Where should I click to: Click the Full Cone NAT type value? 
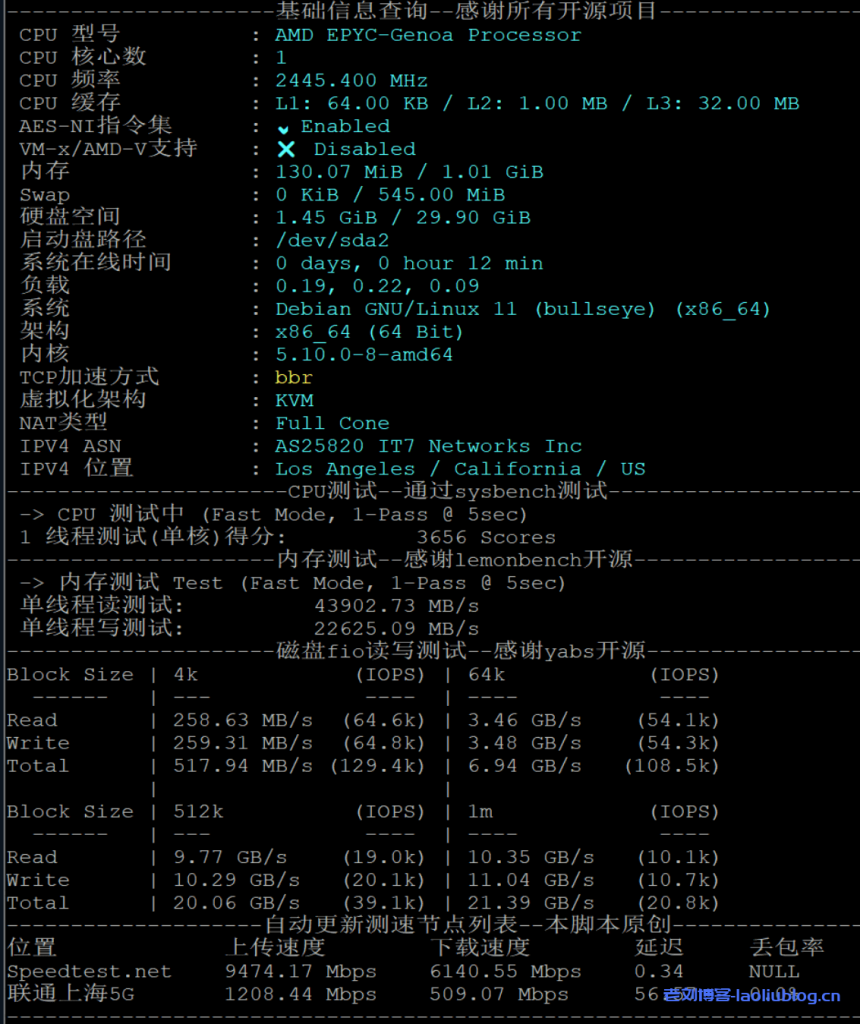pyautogui.click(x=332, y=423)
